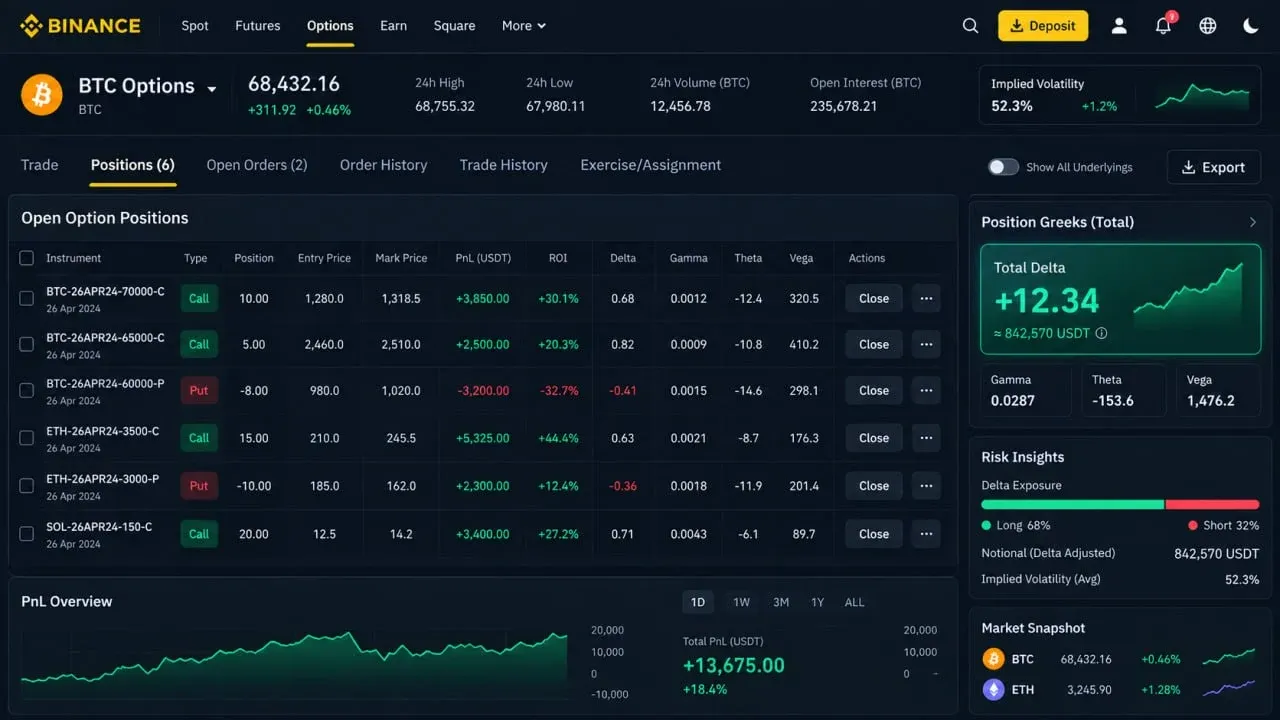Image resolution: width=1280 pixels, height=720 pixels.
Task: Click the Total Delta card
Action: [x=1120, y=299]
